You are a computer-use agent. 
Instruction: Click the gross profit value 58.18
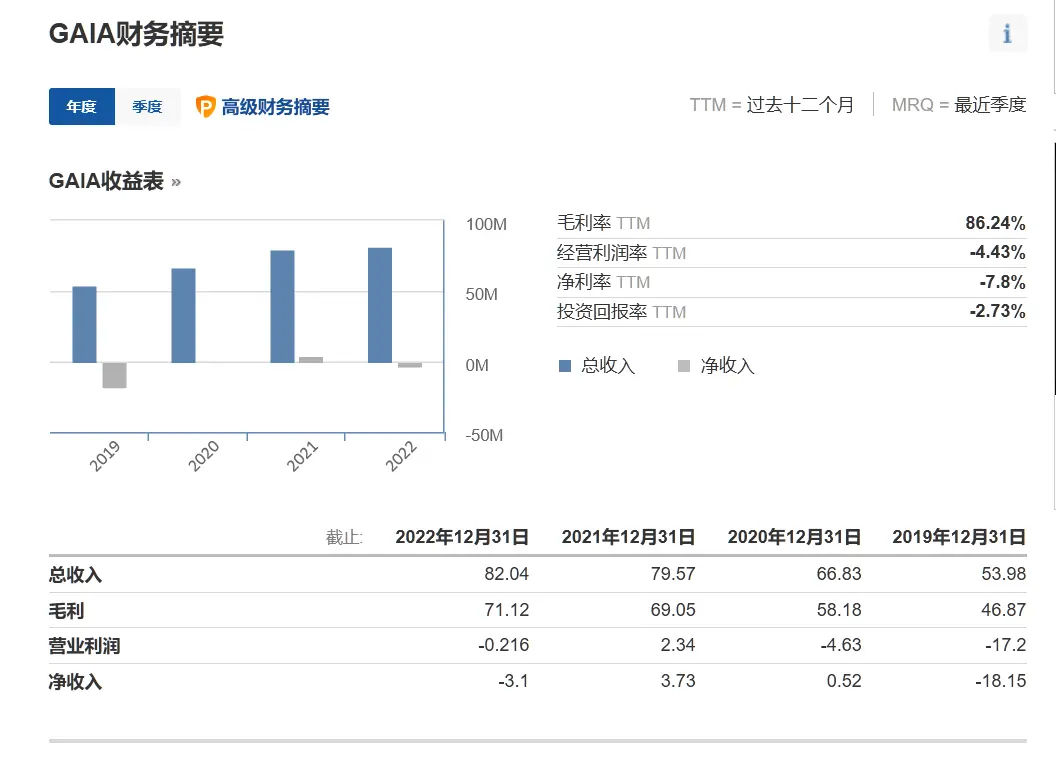click(839, 609)
